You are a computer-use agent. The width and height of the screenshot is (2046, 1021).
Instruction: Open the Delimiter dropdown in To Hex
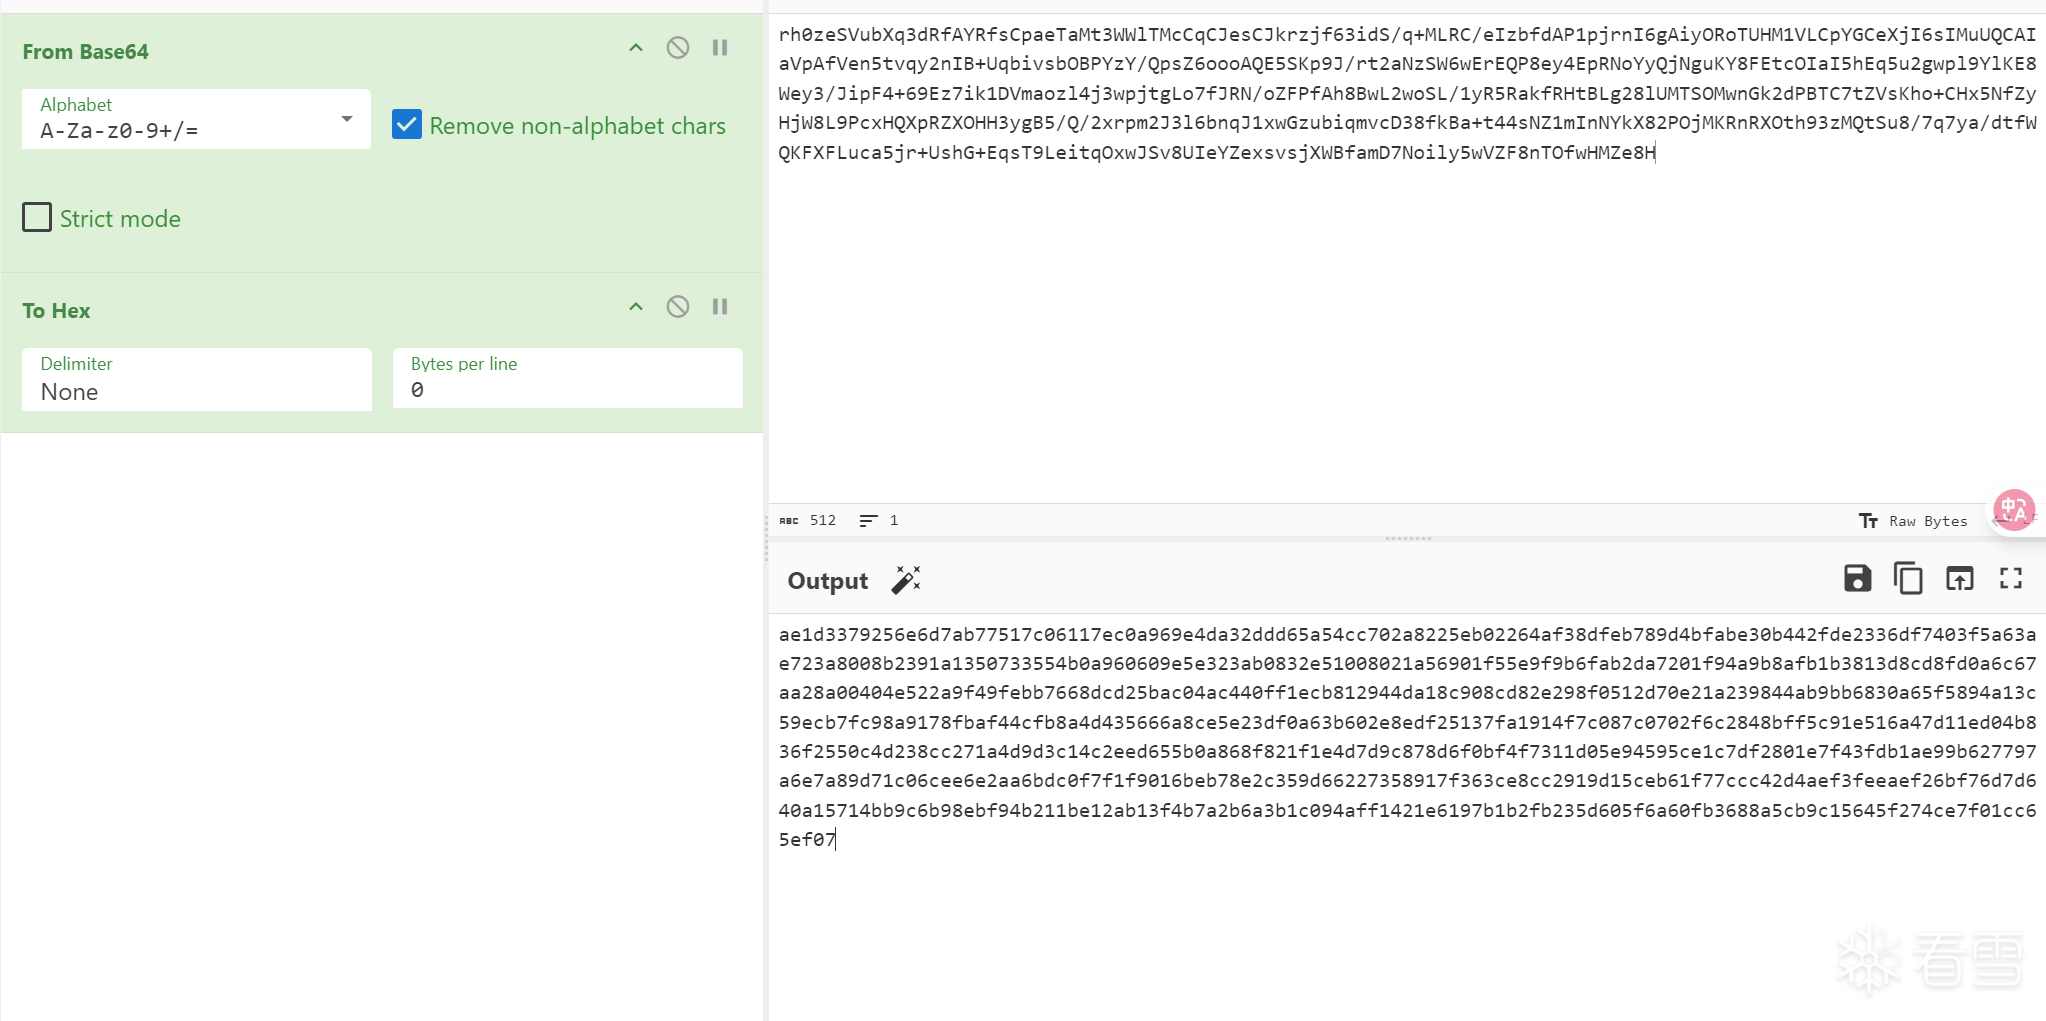pyautogui.click(x=196, y=380)
